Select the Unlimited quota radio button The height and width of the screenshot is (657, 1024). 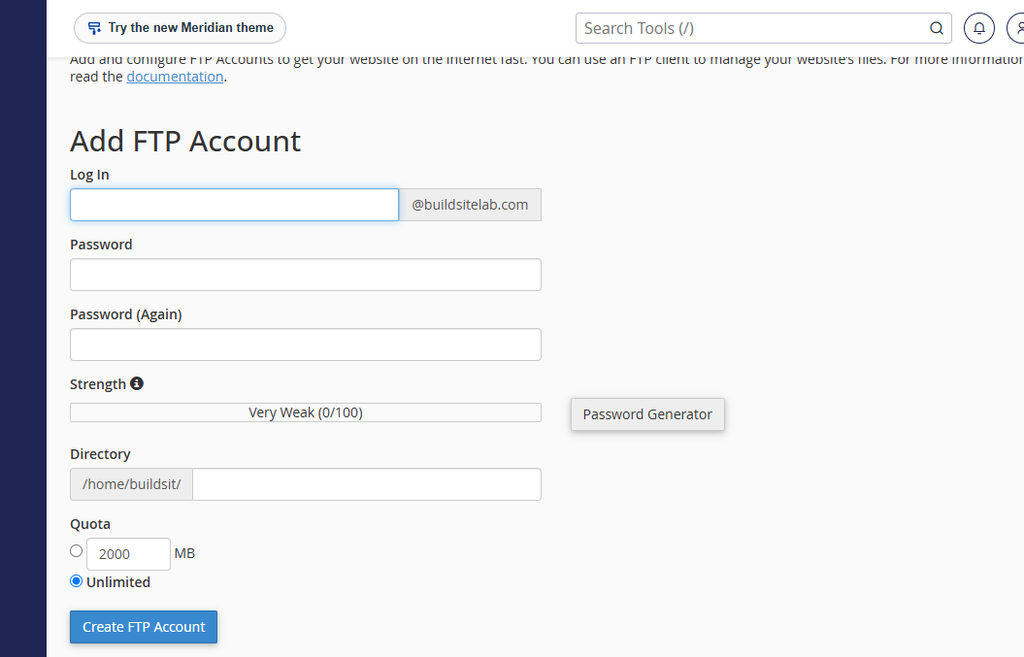[x=76, y=581]
